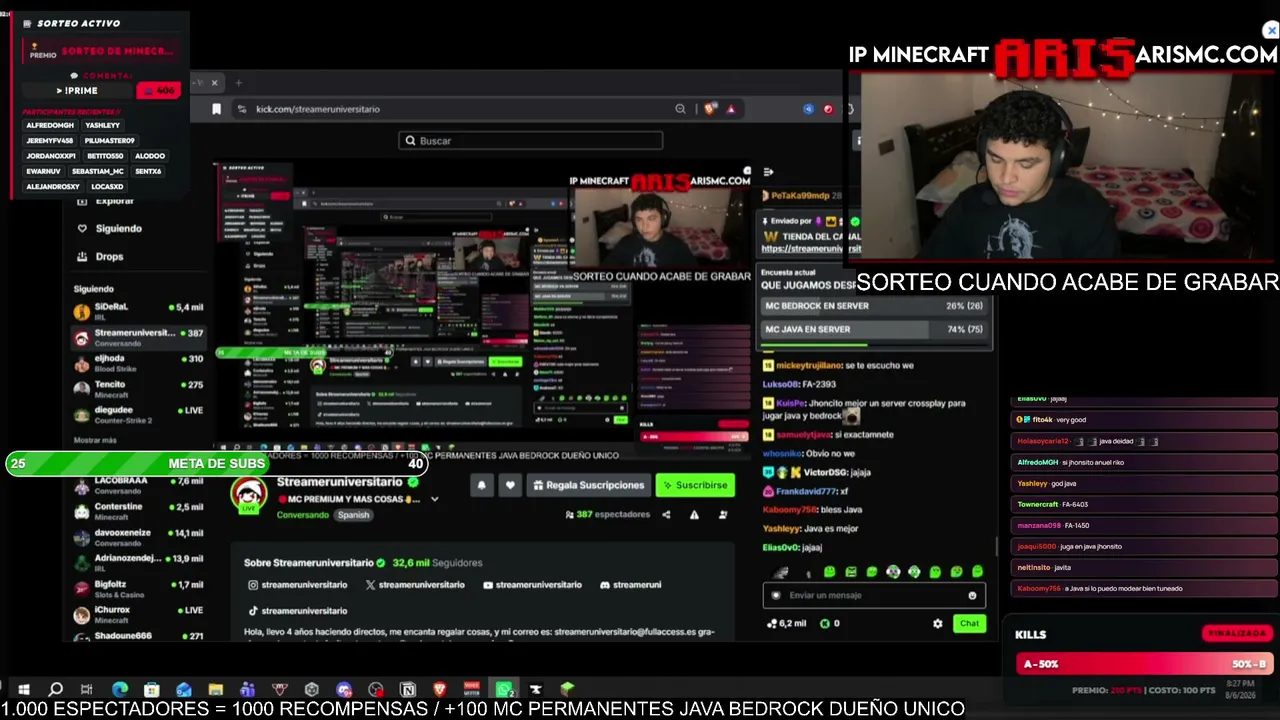Click the Brave Rewards triangle icon
Screen dimensions: 1280x720
(x=731, y=109)
